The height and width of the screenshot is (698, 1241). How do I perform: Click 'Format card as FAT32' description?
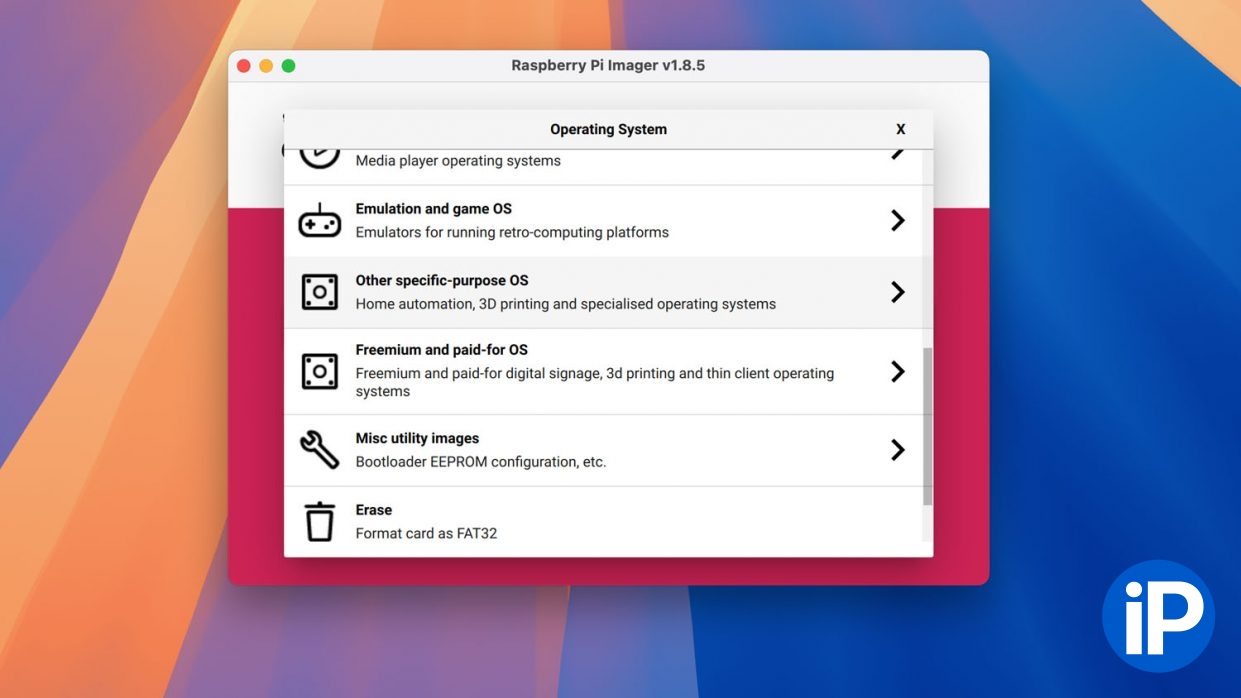pos(426,533)
